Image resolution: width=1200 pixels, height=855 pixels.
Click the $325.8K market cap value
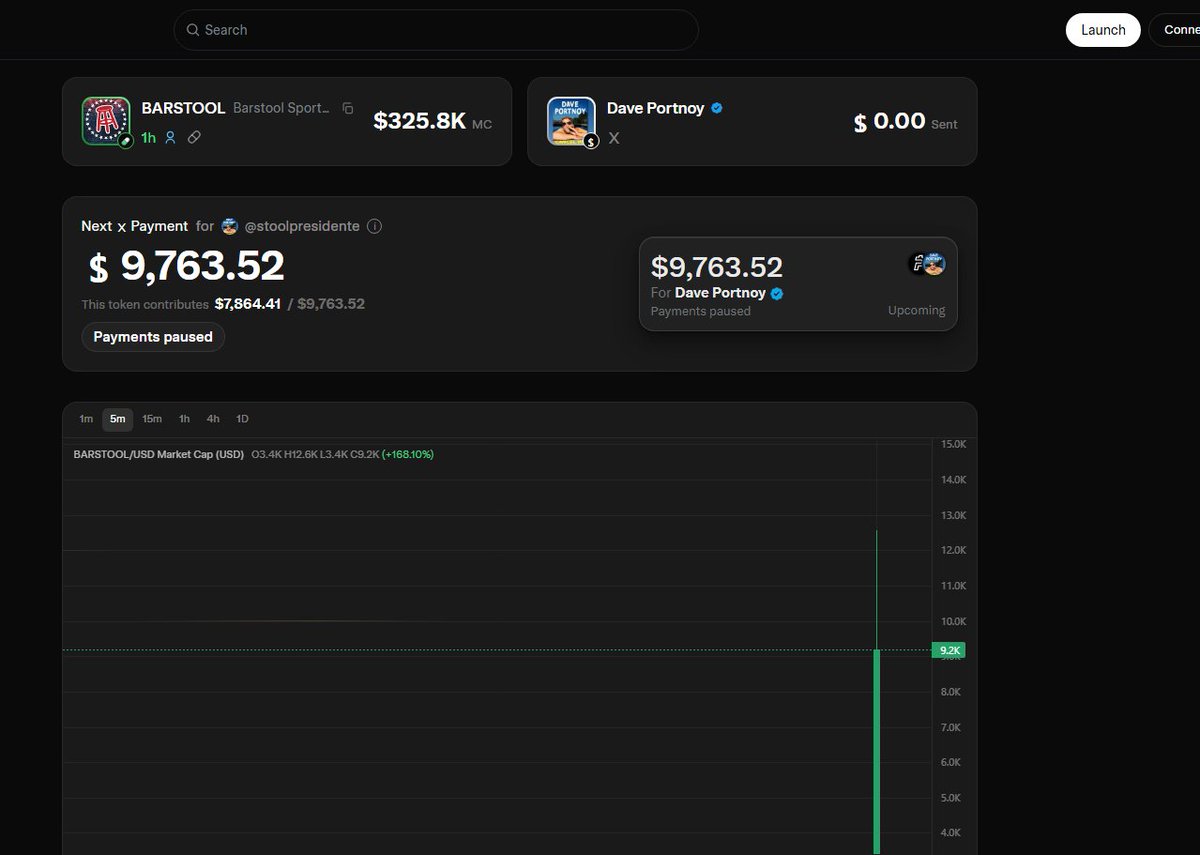coord(420,121)
